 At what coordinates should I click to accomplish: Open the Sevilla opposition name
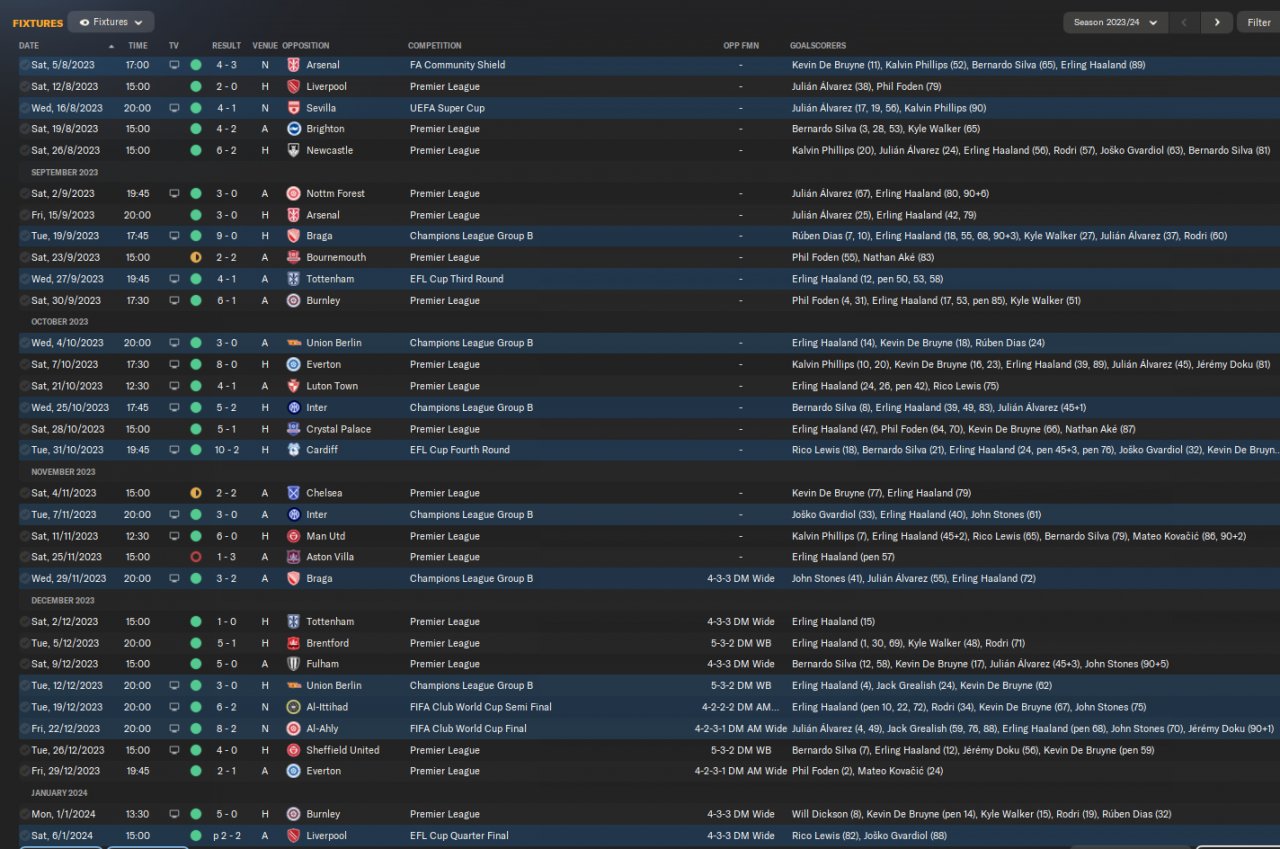pyautogui.click(x=321, y=108)
